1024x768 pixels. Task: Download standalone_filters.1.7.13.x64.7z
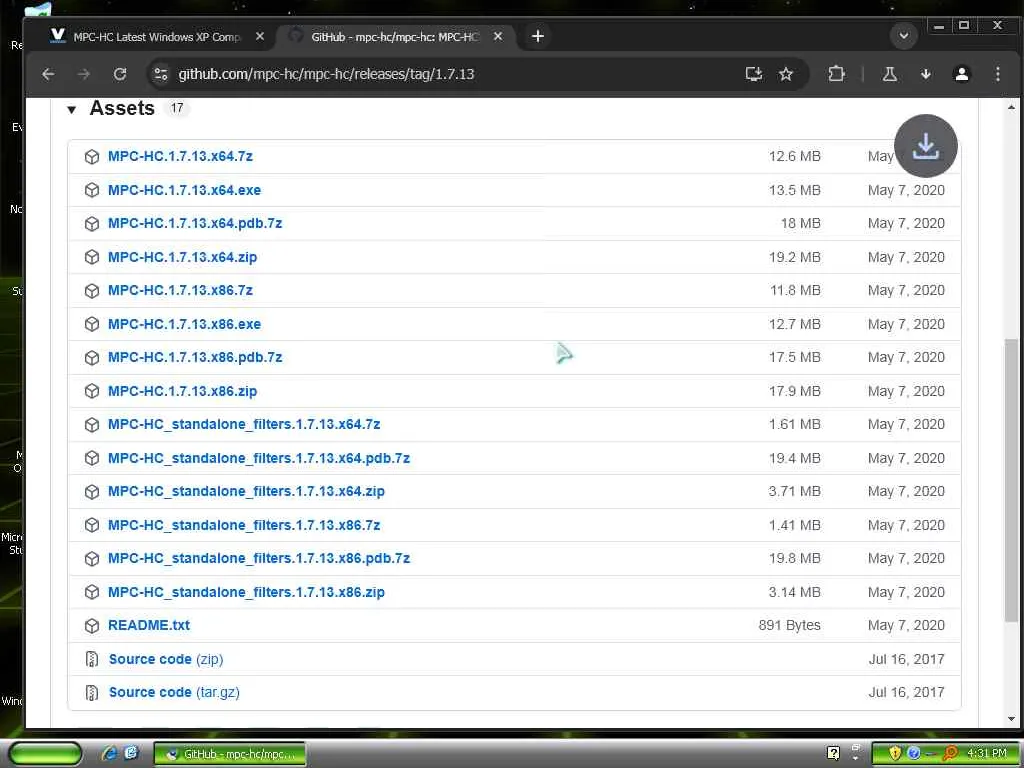point(244,424)
